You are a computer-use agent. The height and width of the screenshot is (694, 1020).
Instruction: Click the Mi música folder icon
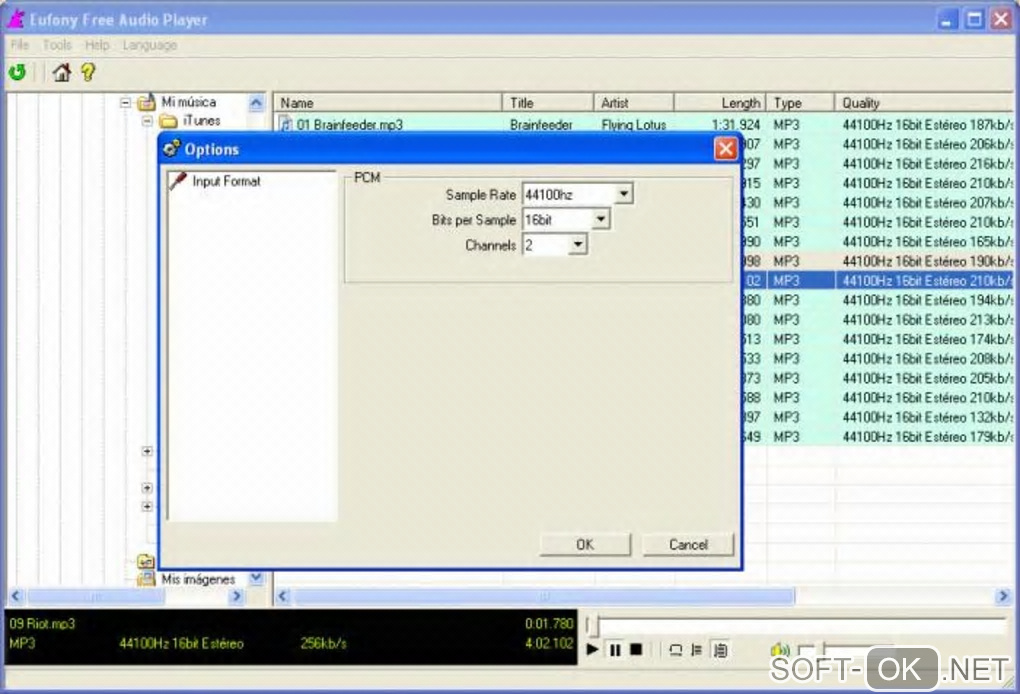pos(147,102)
